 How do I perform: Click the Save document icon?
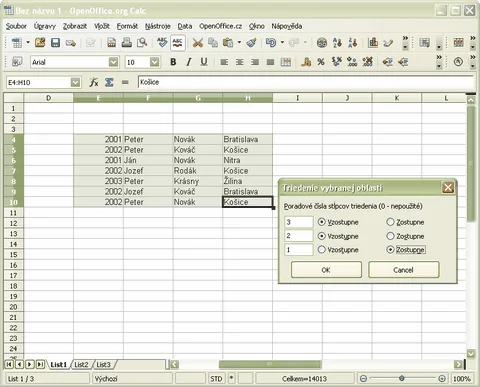coord(55,43)
